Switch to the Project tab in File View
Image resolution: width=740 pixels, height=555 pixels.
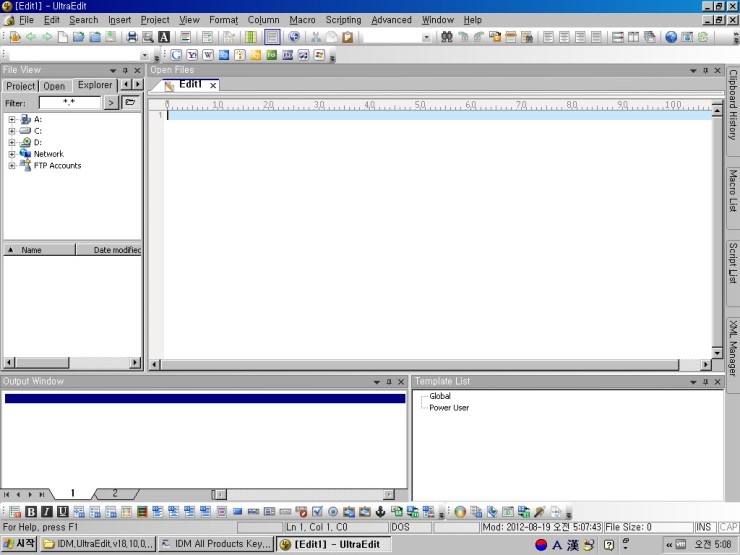[x=20, y=86]
